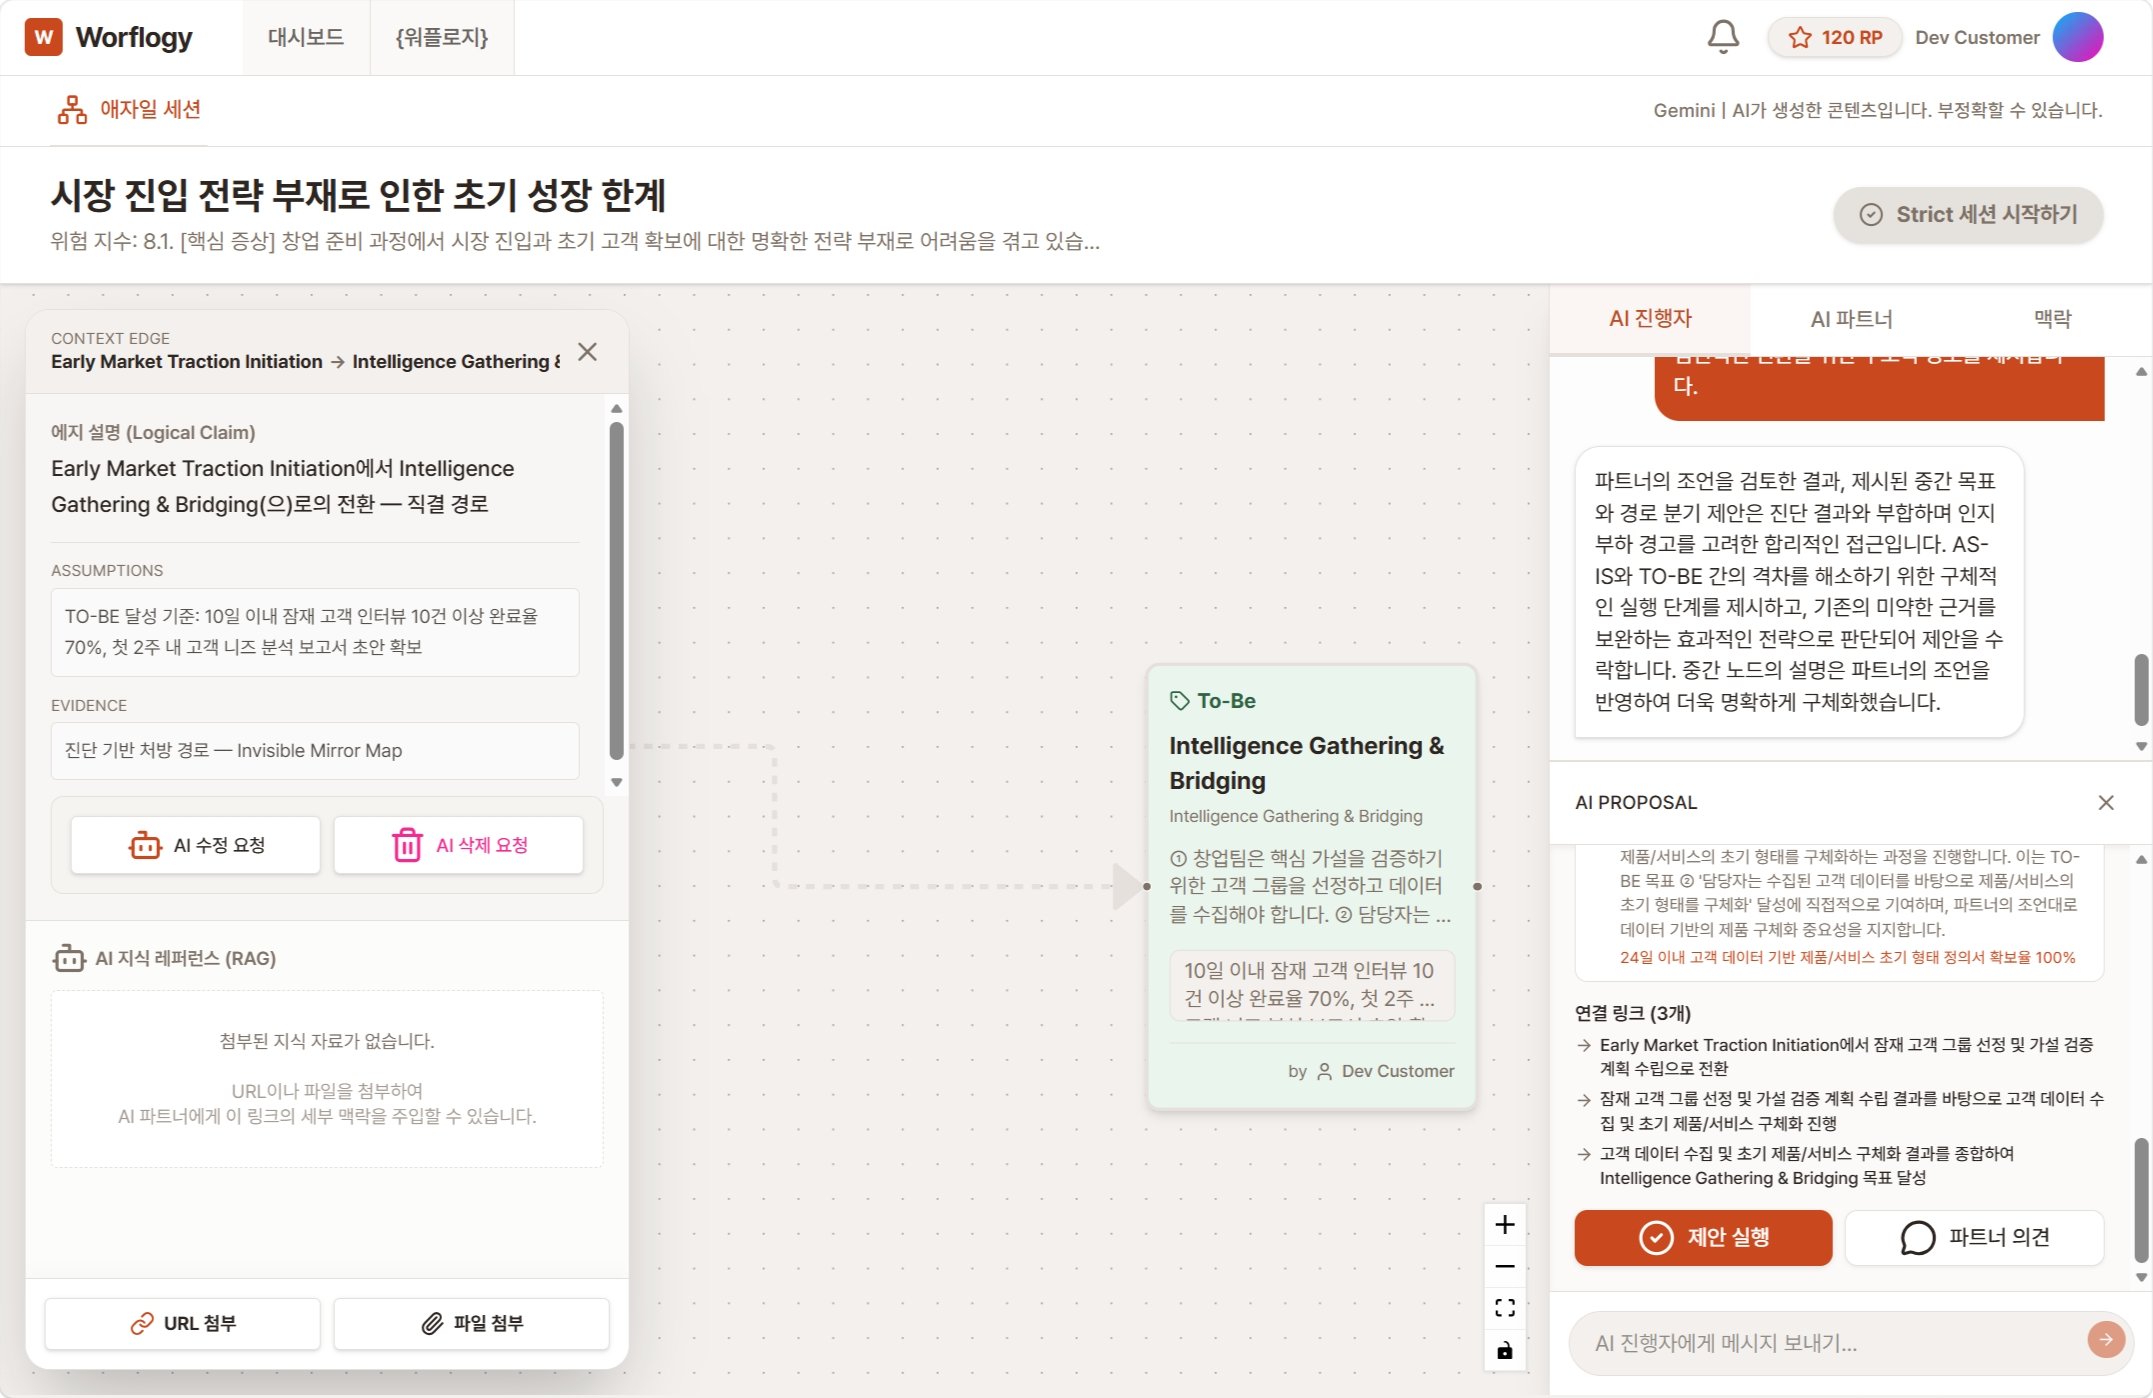Click the first 연결 링크 Early Market item
Viewport: 2153px width, 1398px height.
[x=1840, y=1057]
